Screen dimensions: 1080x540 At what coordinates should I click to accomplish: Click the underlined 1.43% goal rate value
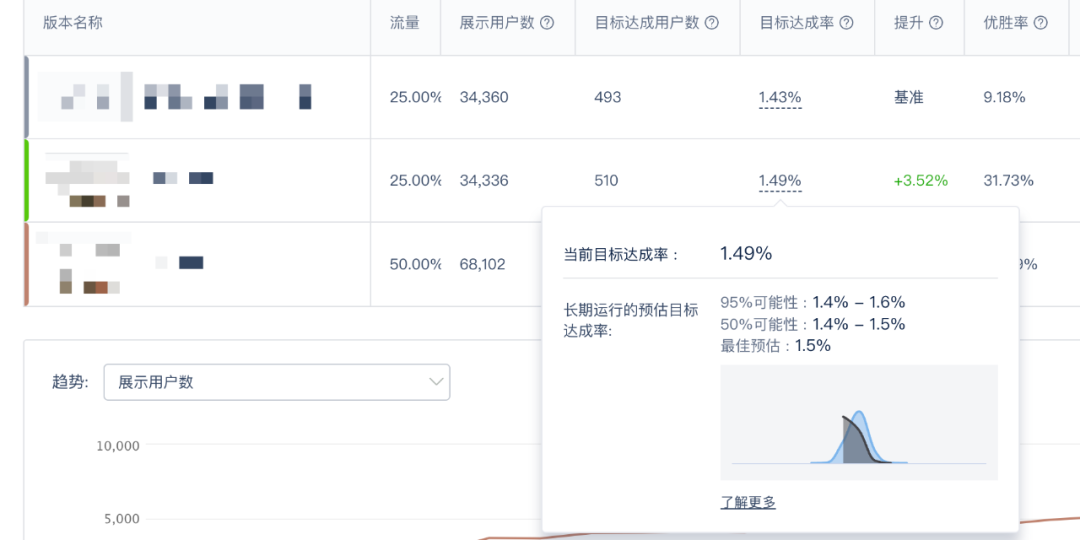pos(780,97)
